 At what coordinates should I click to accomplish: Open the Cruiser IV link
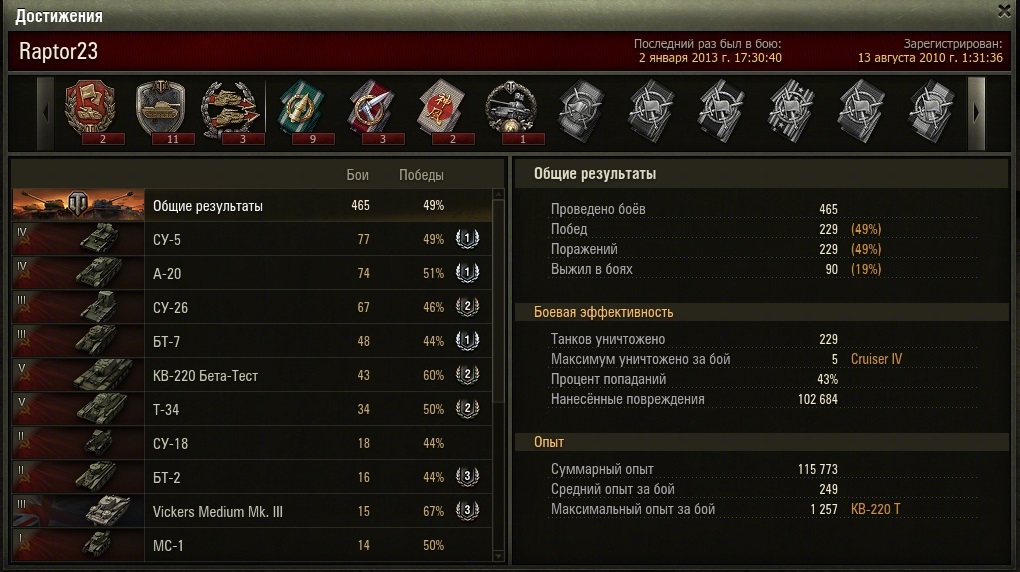coord(876,359)
